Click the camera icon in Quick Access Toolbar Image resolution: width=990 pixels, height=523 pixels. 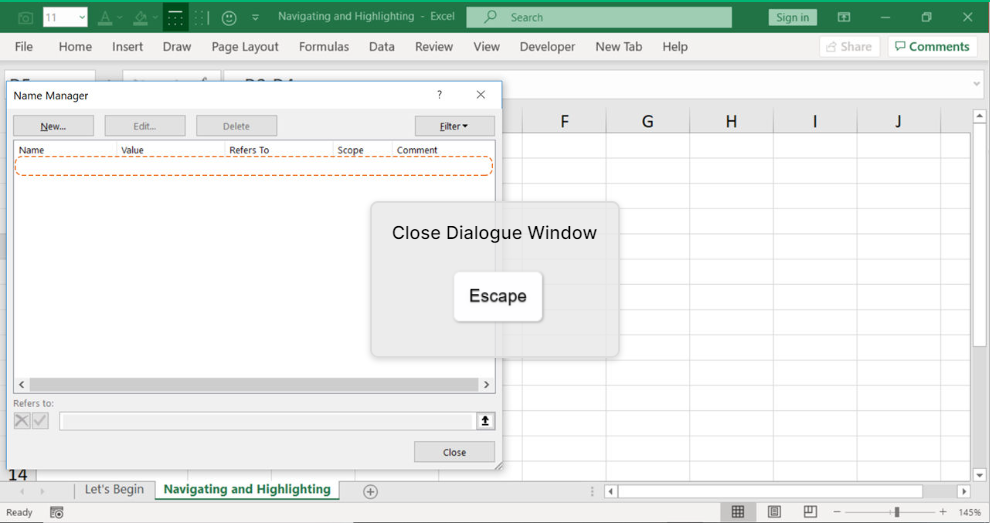point(26,17)
